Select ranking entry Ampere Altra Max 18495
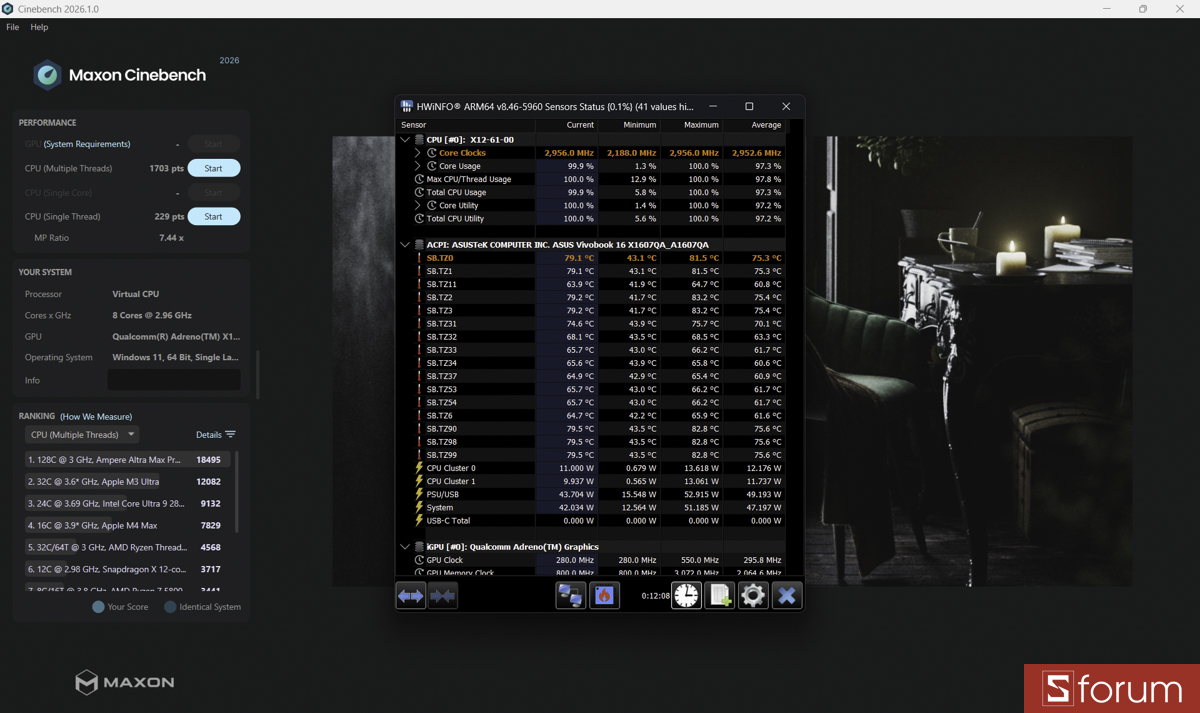Screen dimensions: 1200x713 coord(128,460)
